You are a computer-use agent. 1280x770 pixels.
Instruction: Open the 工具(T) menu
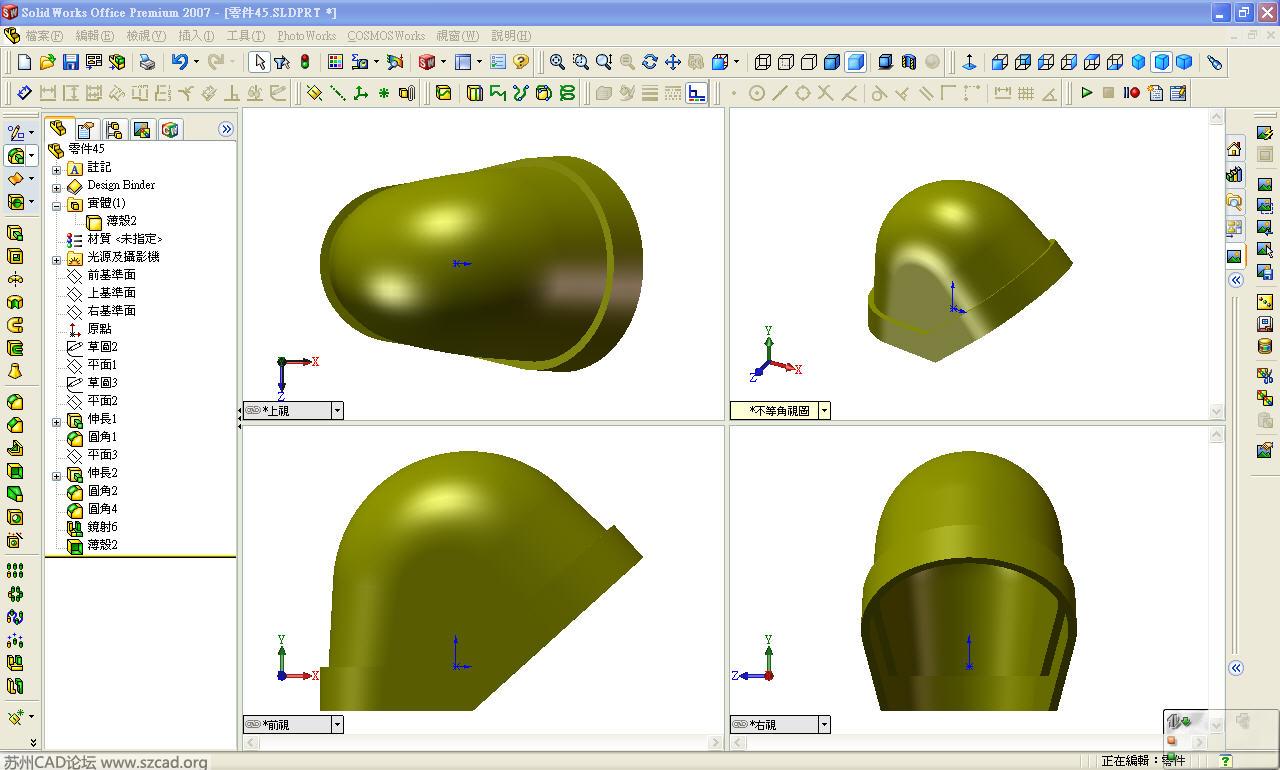tap(246, 36)
